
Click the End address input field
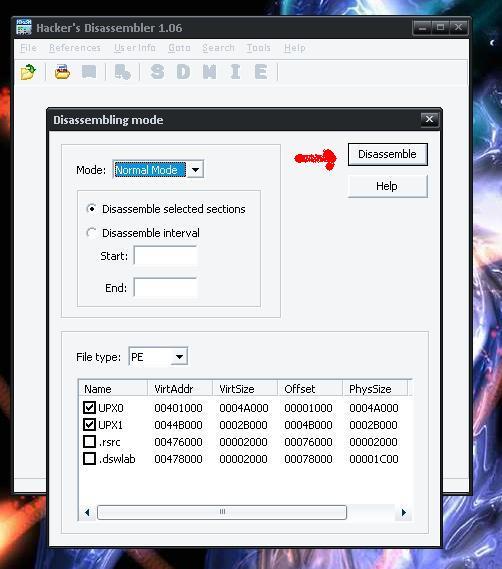point(166,287)
